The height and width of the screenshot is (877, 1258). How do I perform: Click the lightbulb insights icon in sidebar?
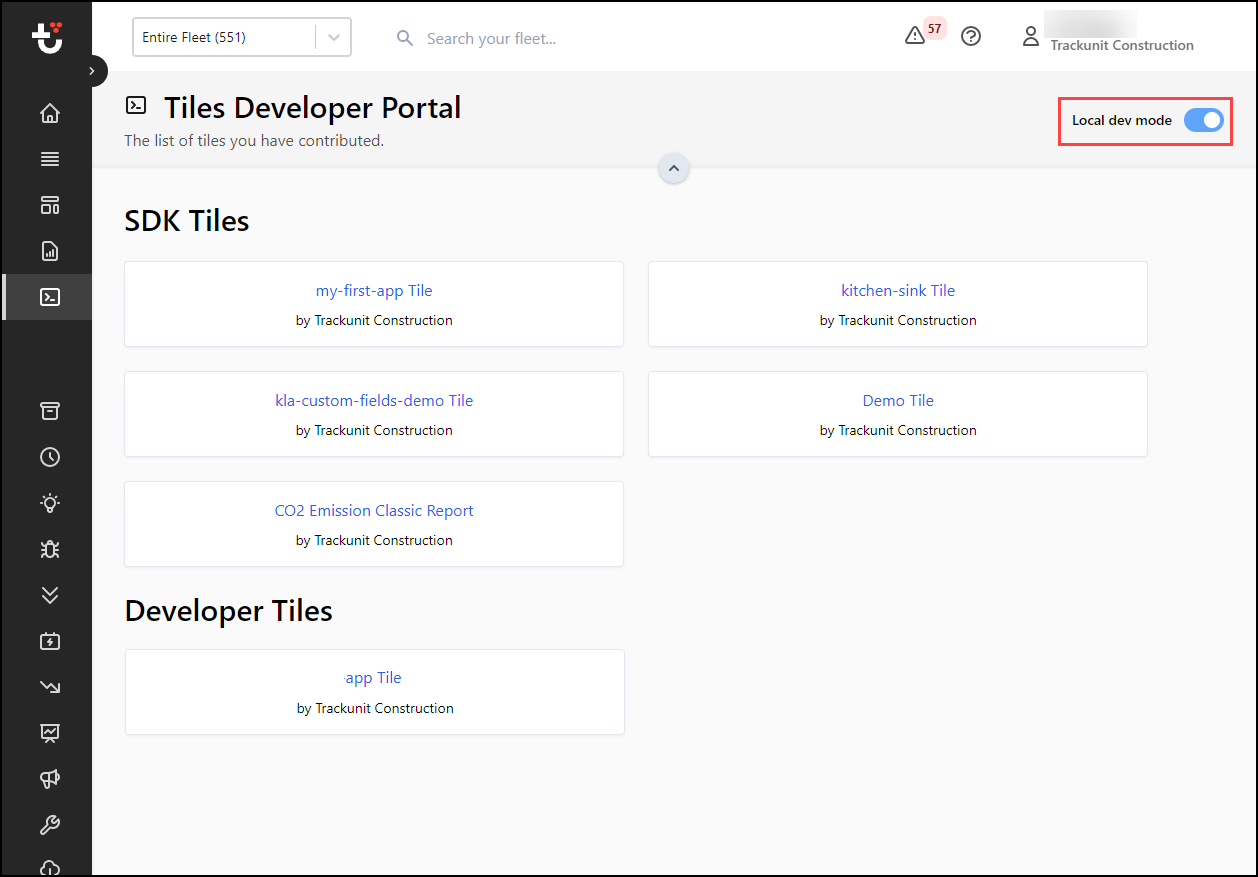click(x=49, y=503)
